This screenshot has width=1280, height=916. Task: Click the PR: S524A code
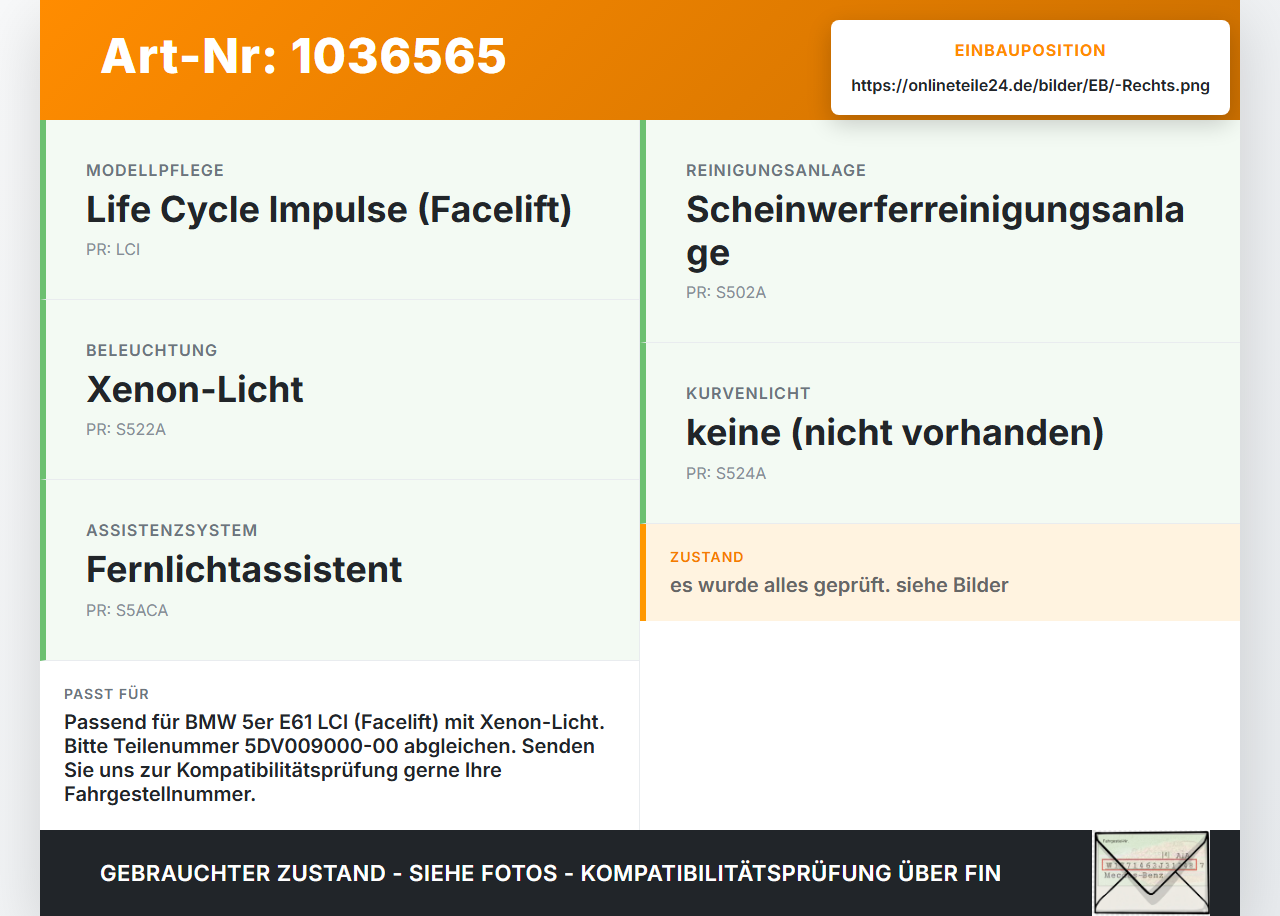pyautogui.click(x=726, y=473)
